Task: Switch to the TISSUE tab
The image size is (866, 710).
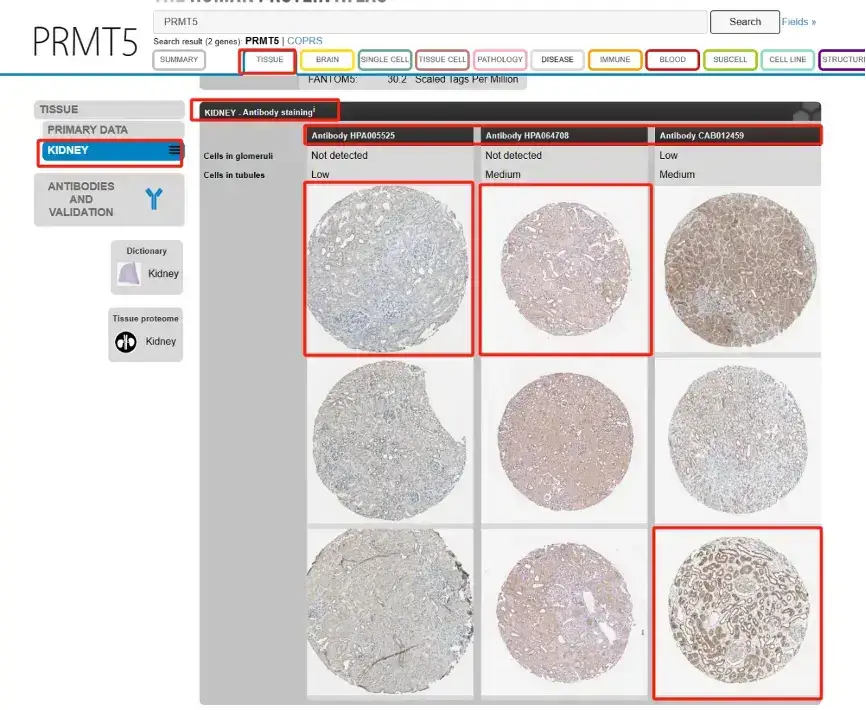Action: click(x=269, y=60)
